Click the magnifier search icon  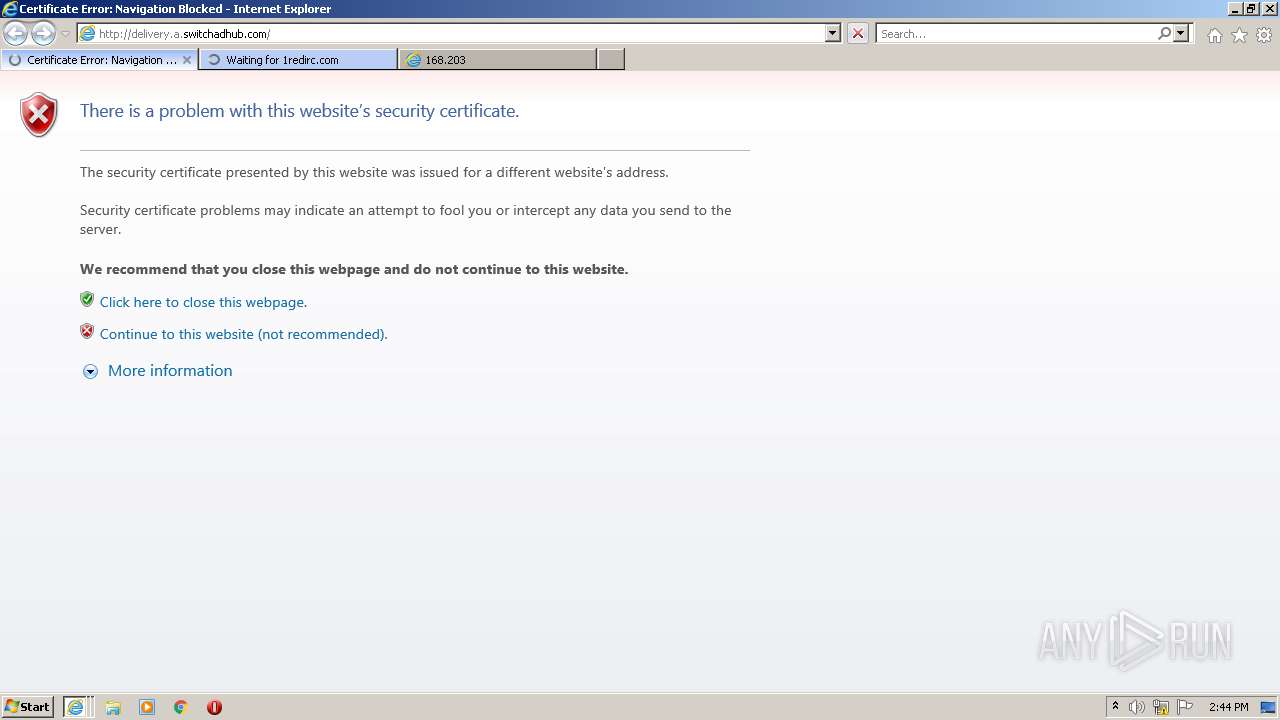1164,33
